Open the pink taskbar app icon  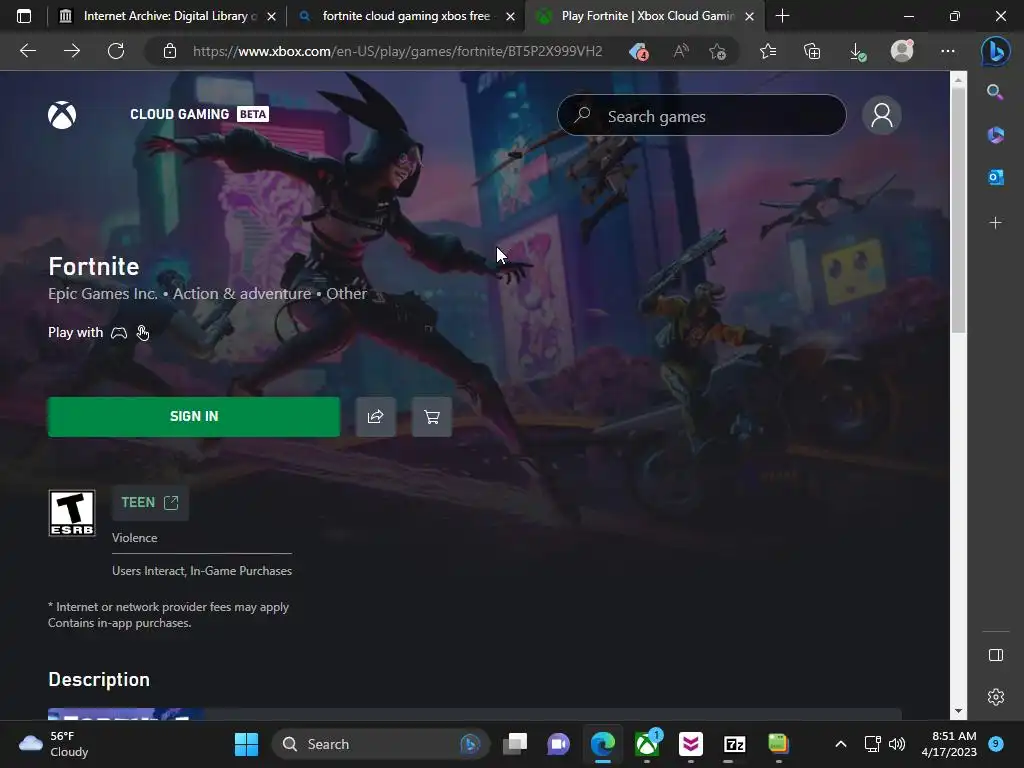pyautogui.click(x=691, y=744)
